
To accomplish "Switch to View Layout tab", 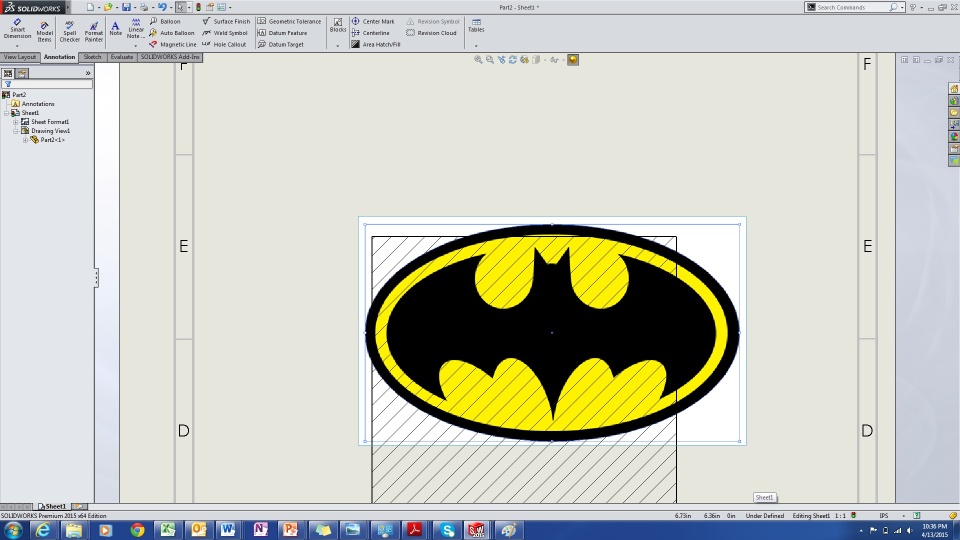I will pyautogui.click(x=20, y=57).
